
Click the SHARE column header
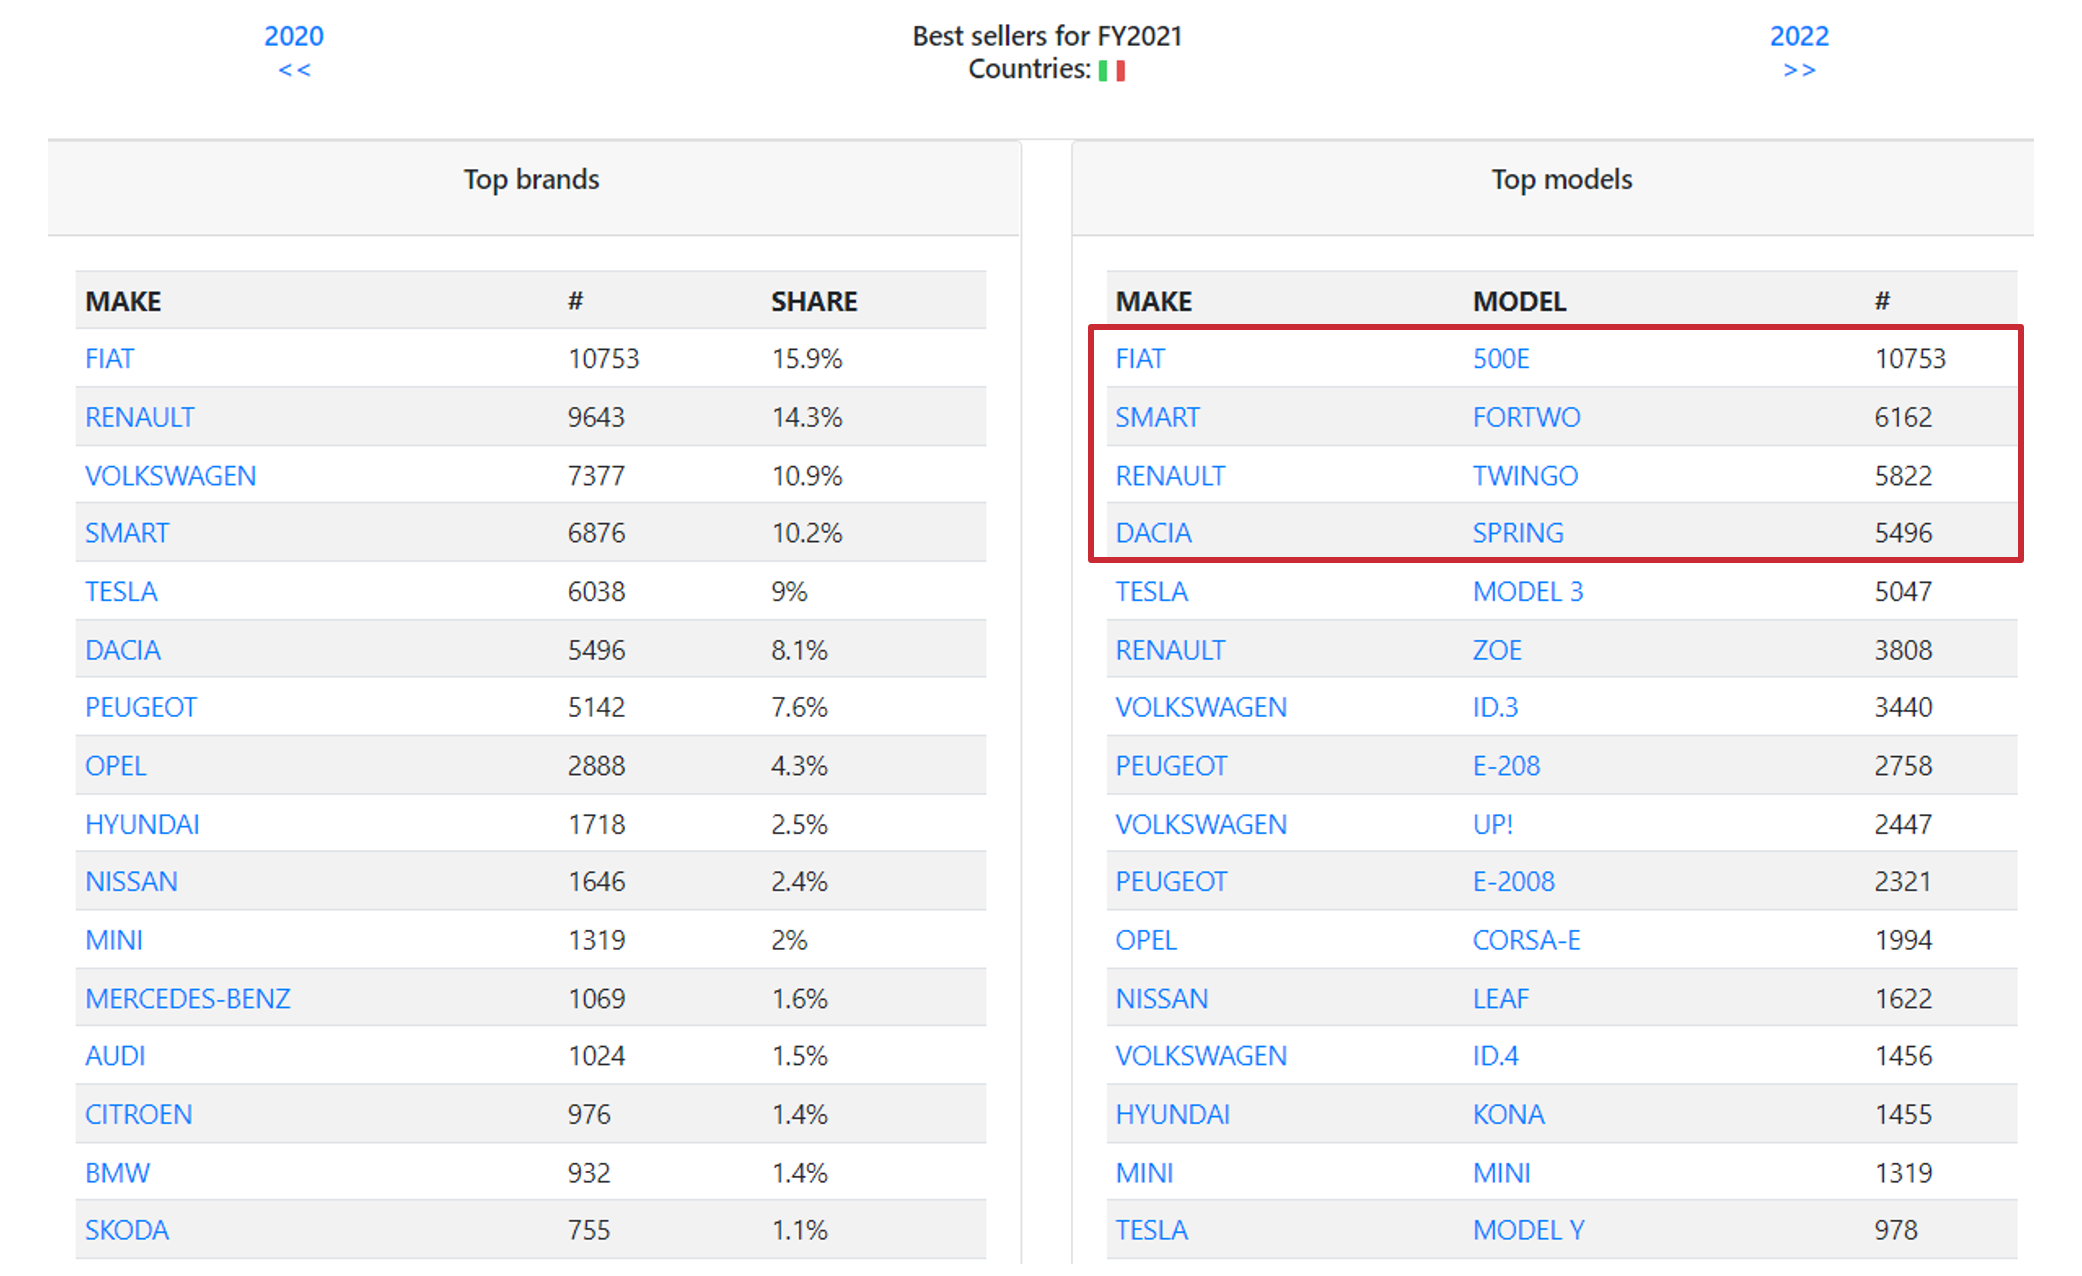pos(813,301)
